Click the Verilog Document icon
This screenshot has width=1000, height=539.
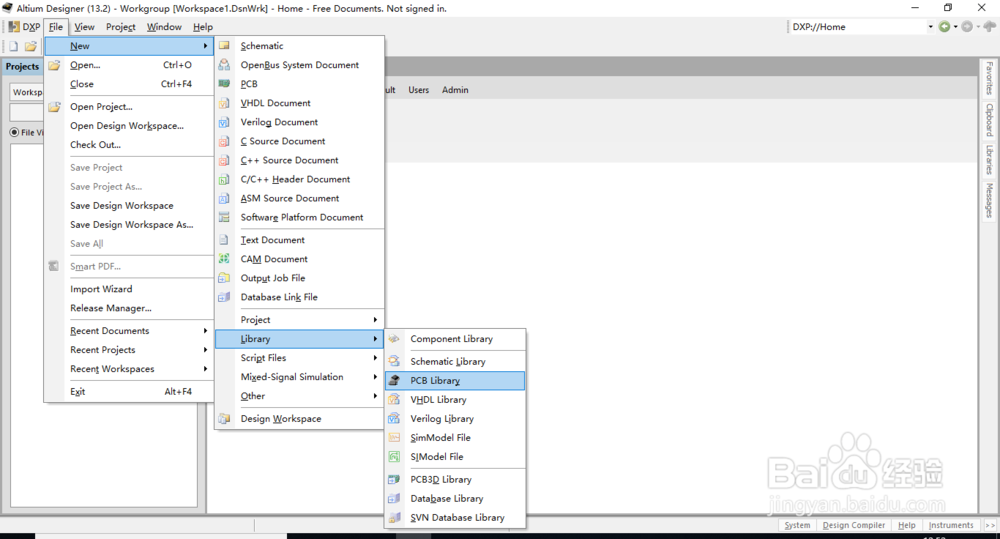(x=224, y=122)
